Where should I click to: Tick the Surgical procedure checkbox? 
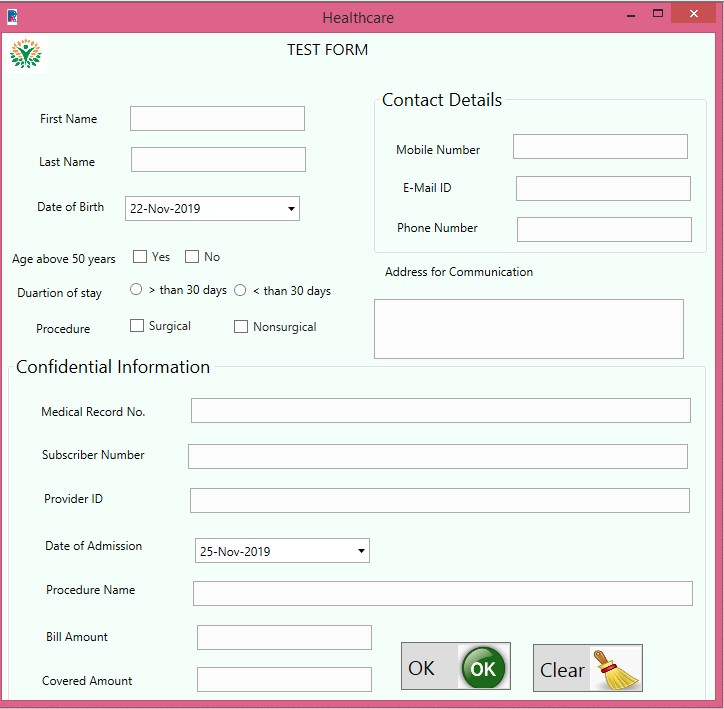tap(137, 326)
